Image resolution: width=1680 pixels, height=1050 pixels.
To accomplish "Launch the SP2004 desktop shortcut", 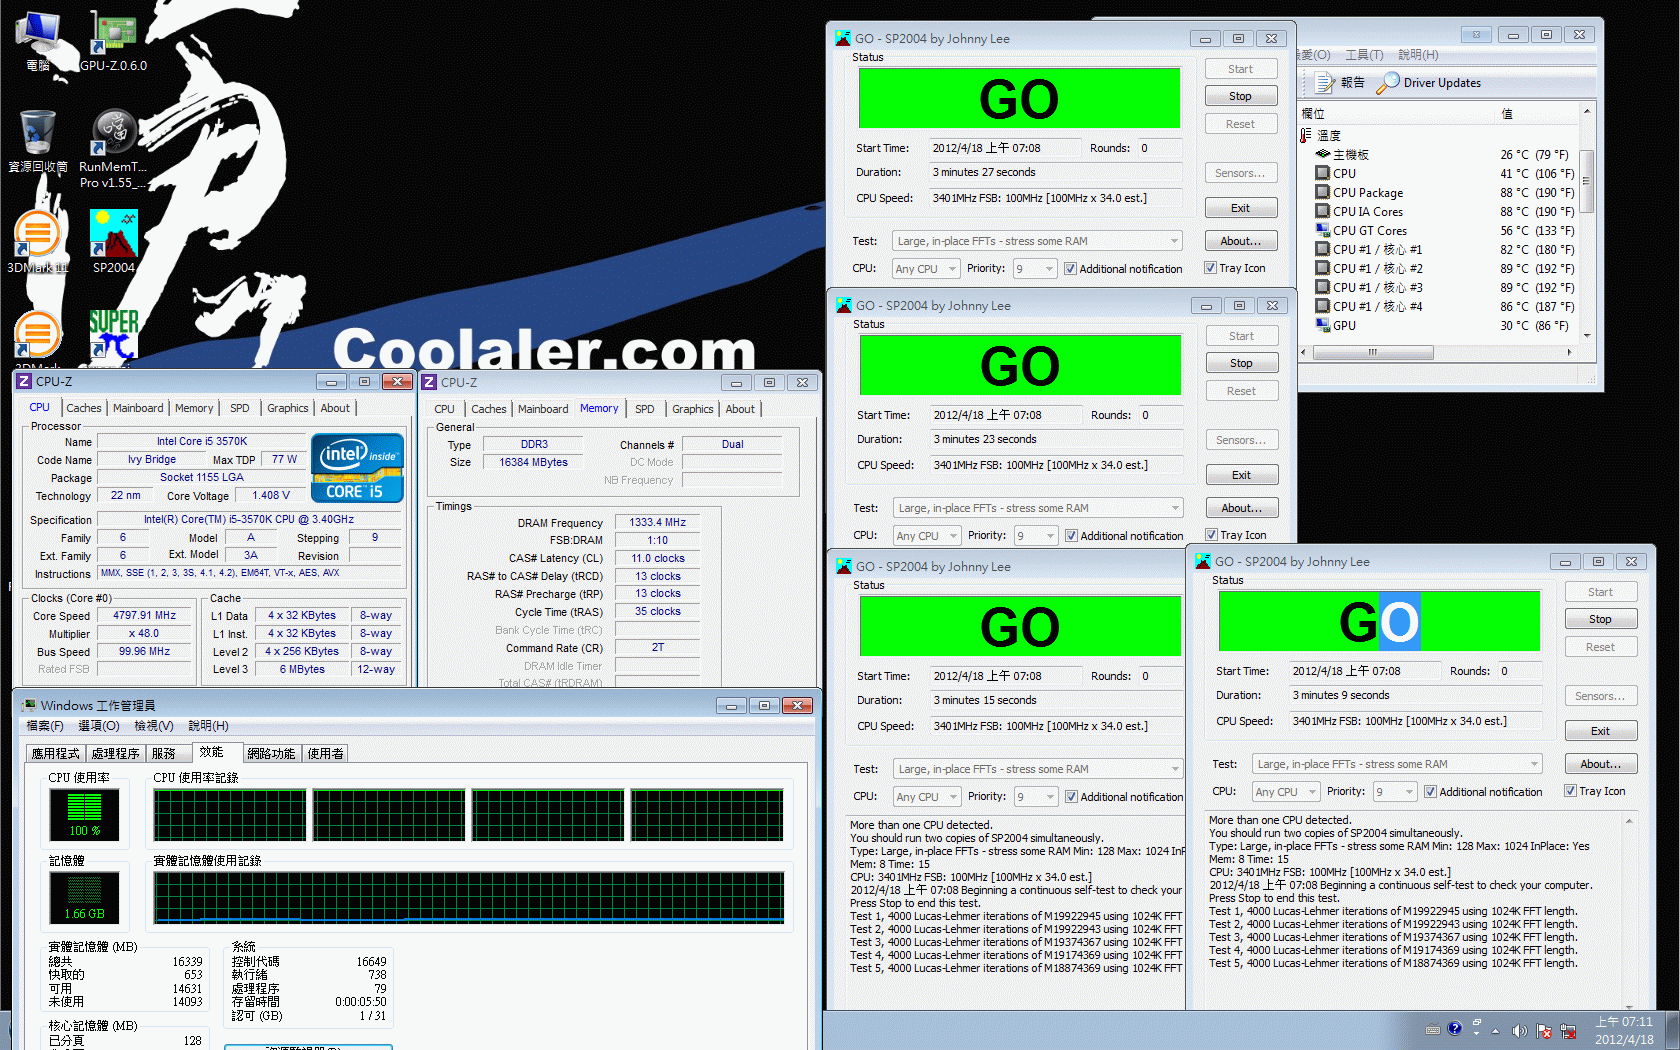I will pos(113,242).
